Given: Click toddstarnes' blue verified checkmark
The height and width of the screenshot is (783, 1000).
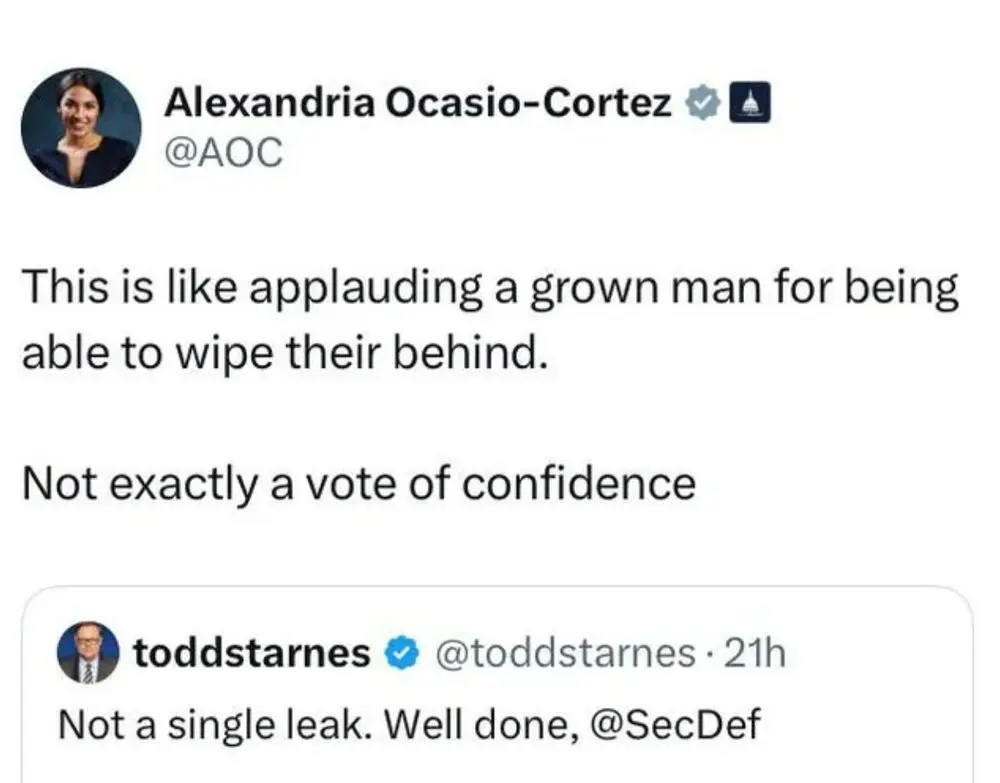Looking at the screenshot, I should click(x=402, y=653).
